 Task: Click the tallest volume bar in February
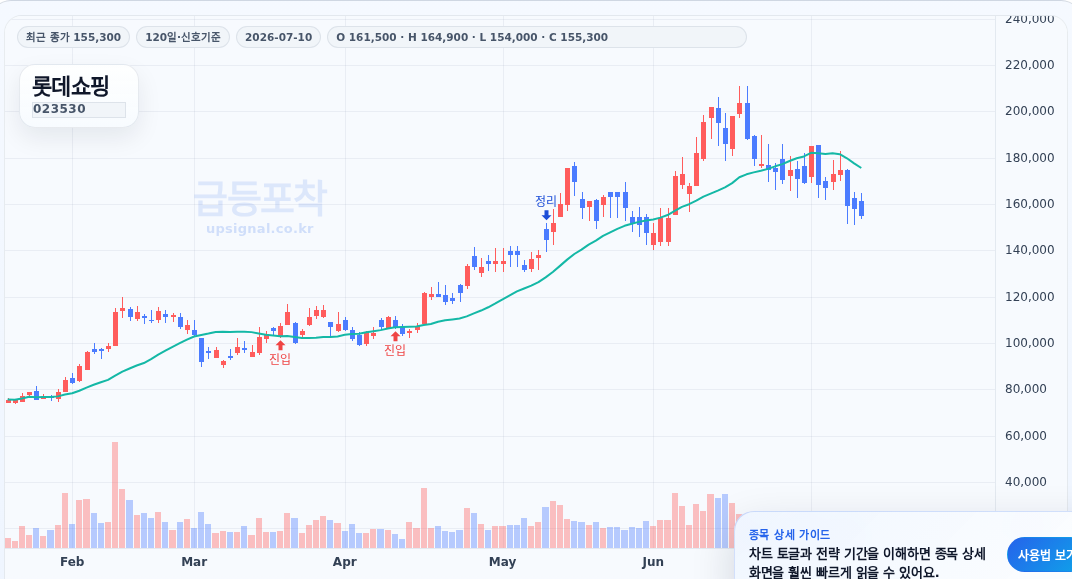point(115,495)
